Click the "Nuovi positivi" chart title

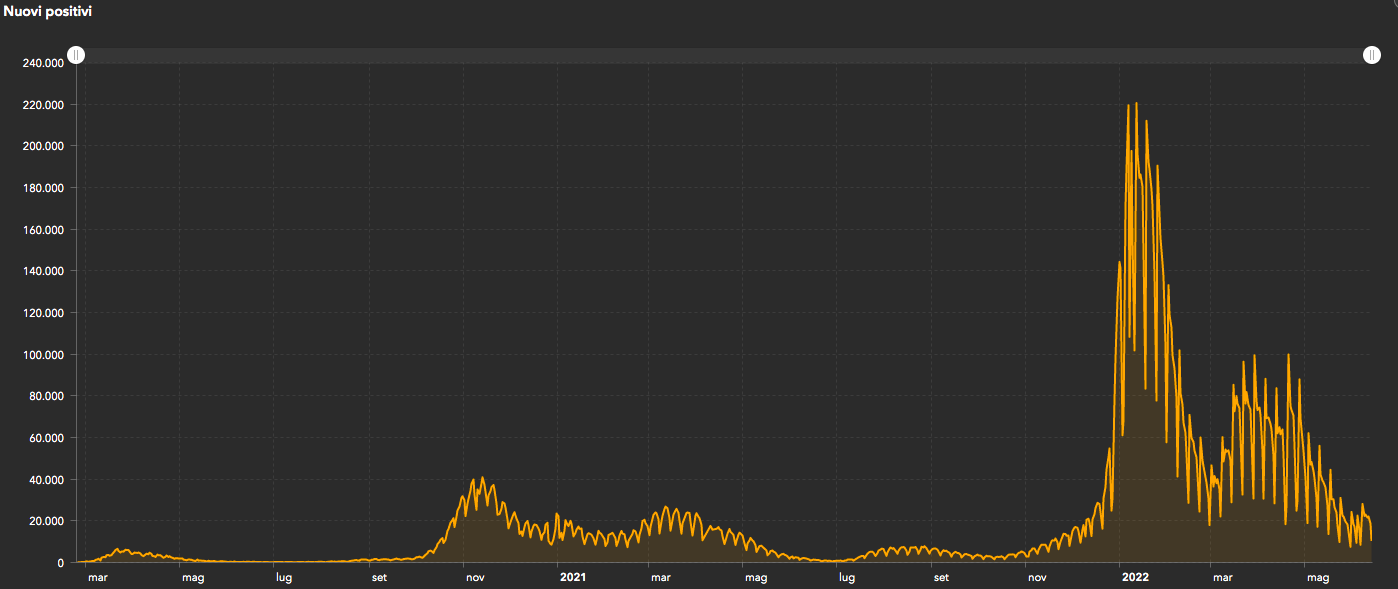tap(48, 11)
